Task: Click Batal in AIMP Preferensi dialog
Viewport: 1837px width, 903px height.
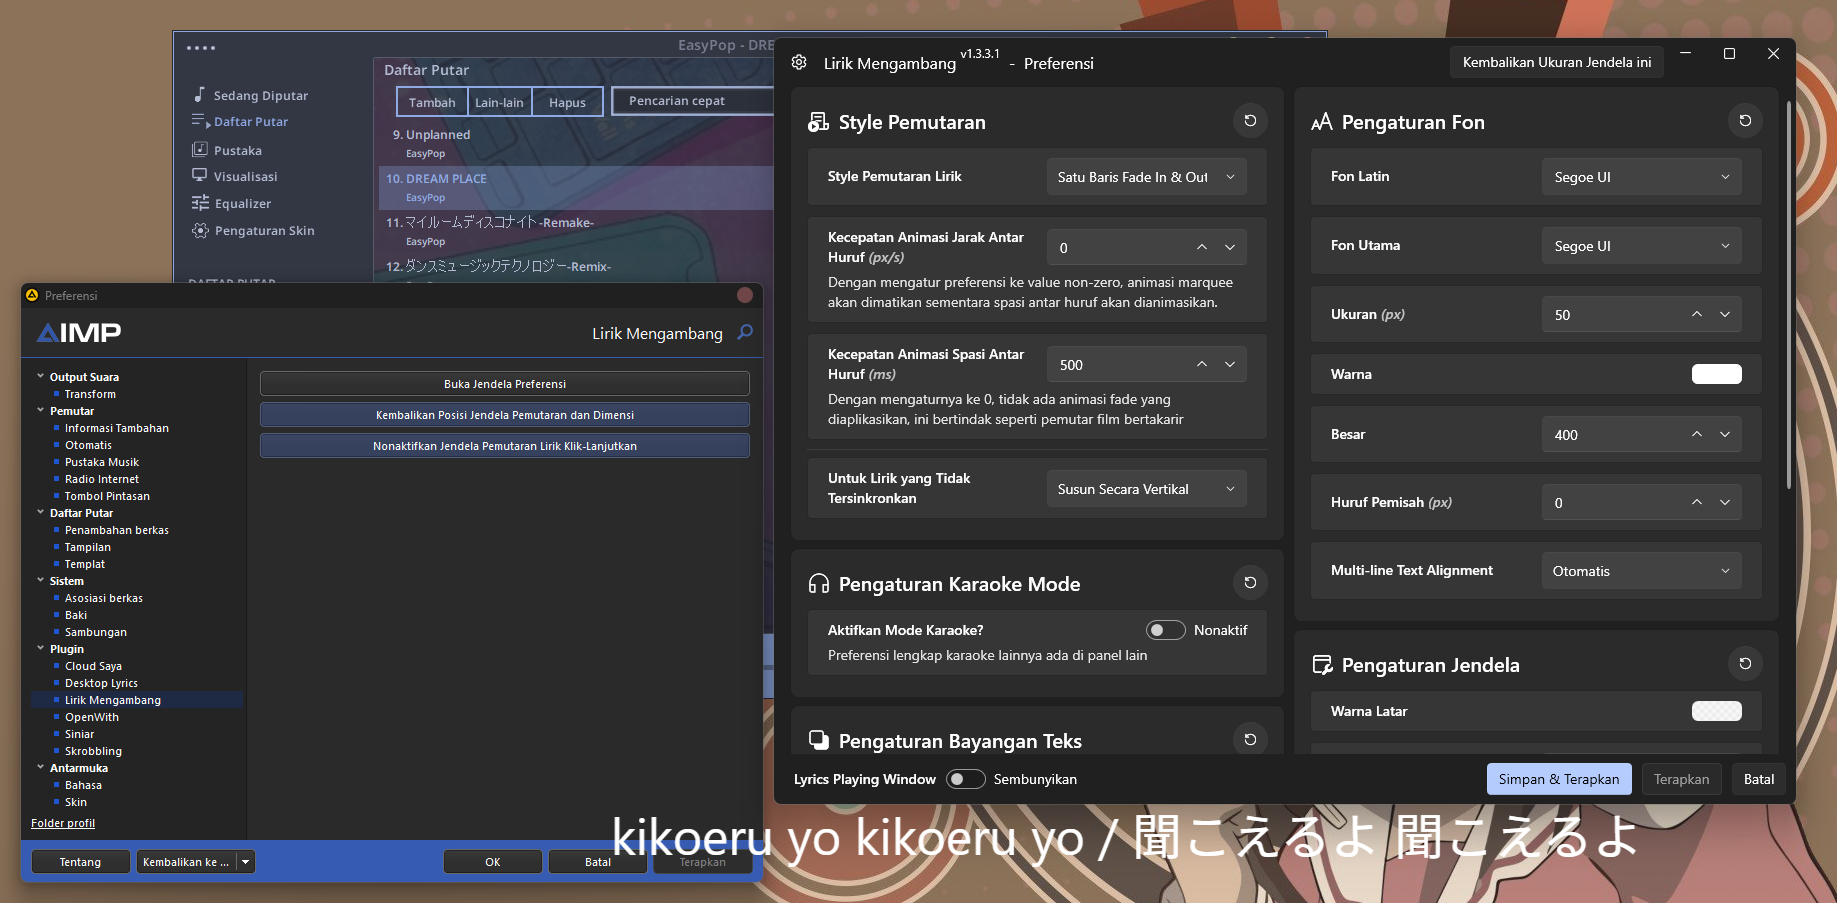Action: click(598, 862)
